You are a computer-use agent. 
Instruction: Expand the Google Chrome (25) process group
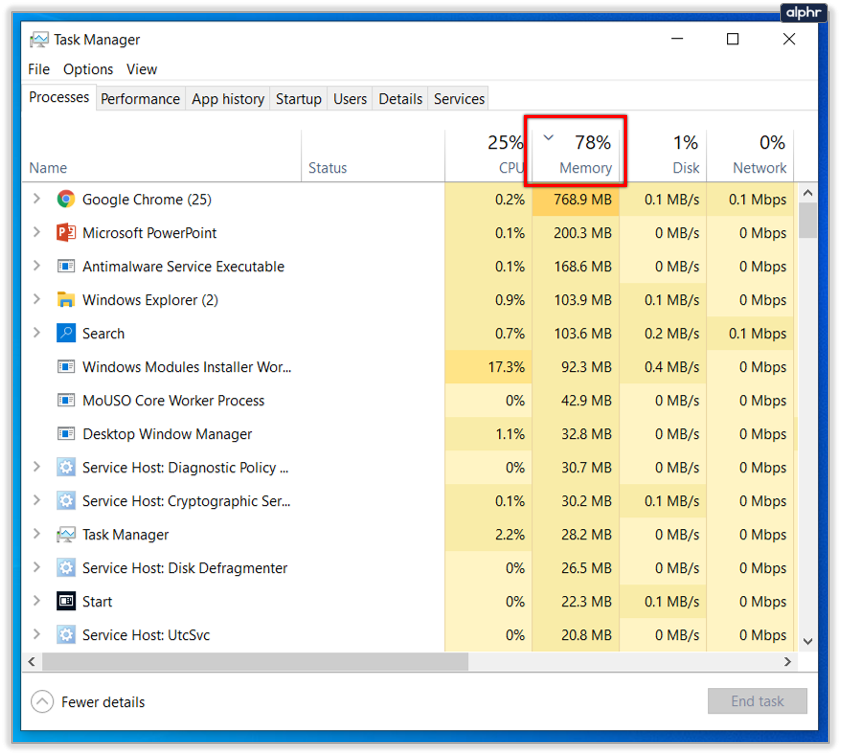pyautogui.click(x=36, y=199)
